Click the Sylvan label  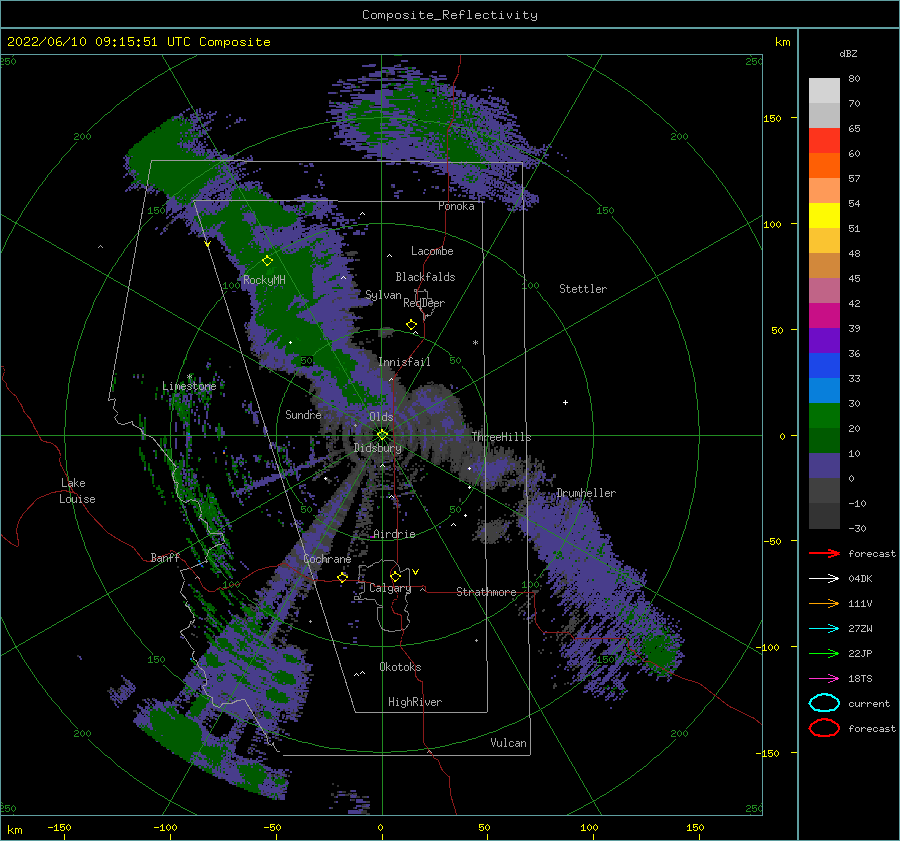(x=383, y=295)
